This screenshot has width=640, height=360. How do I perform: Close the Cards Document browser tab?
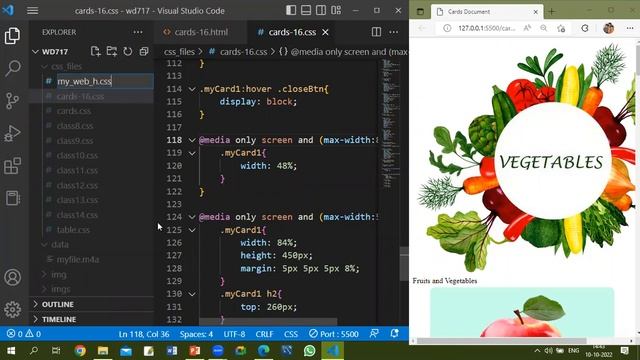click(536, 12)
